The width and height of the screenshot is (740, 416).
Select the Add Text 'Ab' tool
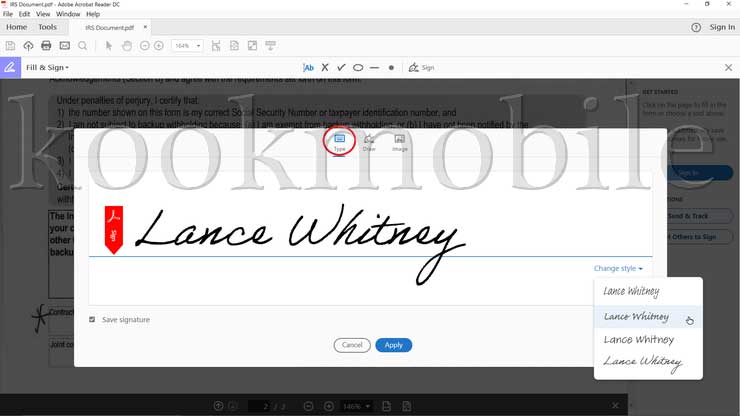pyautogui.click(x=308, y=68)
